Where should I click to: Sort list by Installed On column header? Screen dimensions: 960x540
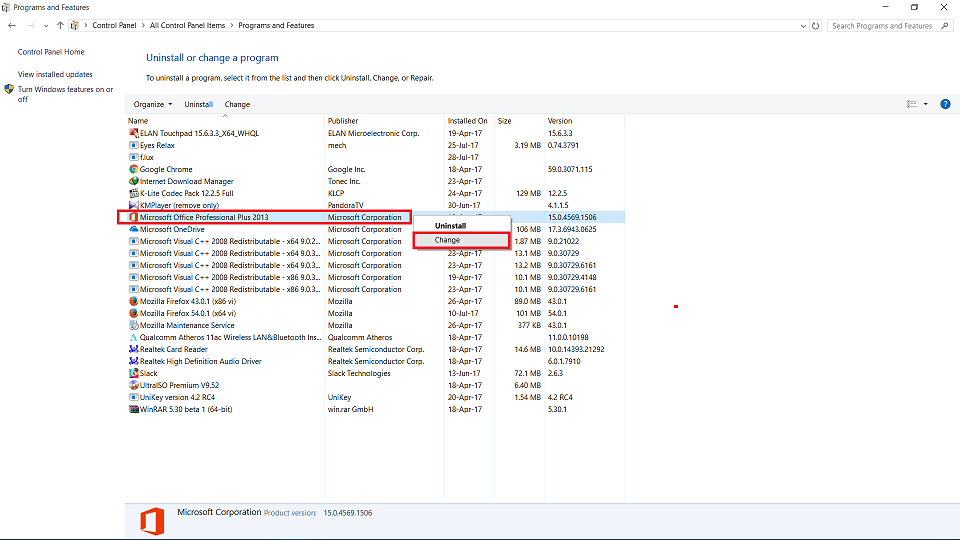pos(468,121)
